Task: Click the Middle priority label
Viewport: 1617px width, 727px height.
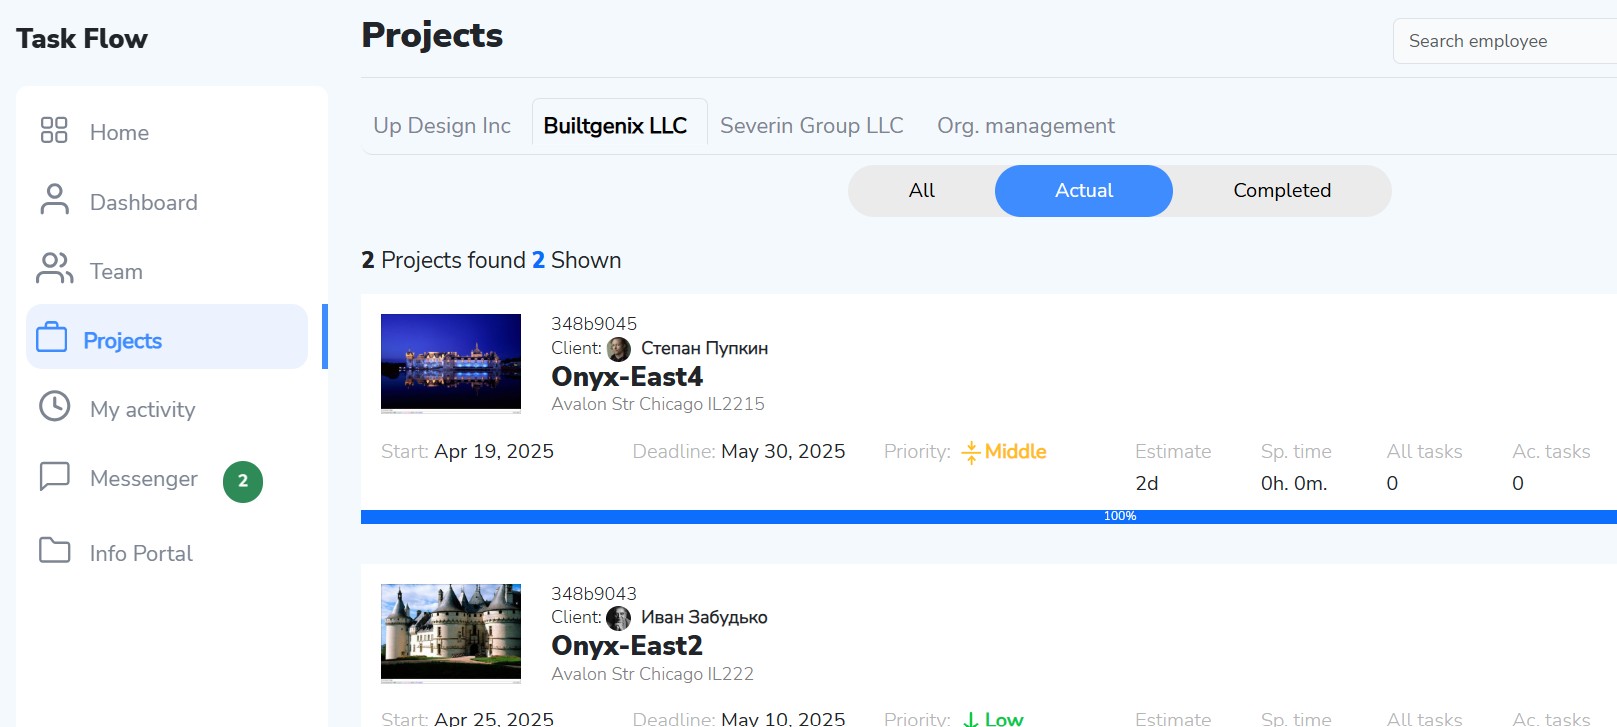Action: 1015,452
